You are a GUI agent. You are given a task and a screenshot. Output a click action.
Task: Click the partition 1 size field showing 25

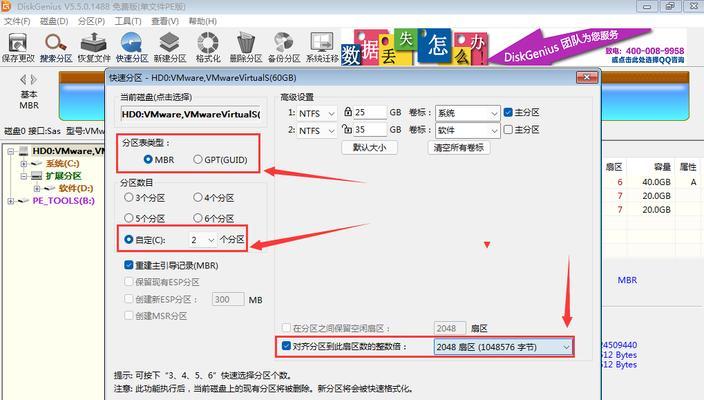[370, 112]
